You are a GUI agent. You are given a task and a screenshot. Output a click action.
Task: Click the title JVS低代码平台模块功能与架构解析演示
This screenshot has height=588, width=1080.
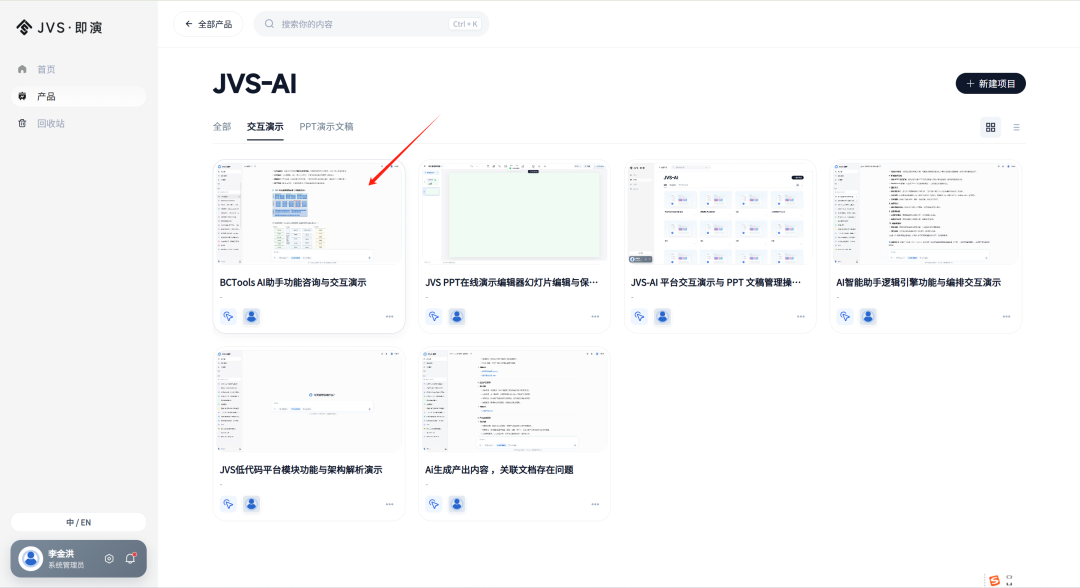click(x=301, y=470)
